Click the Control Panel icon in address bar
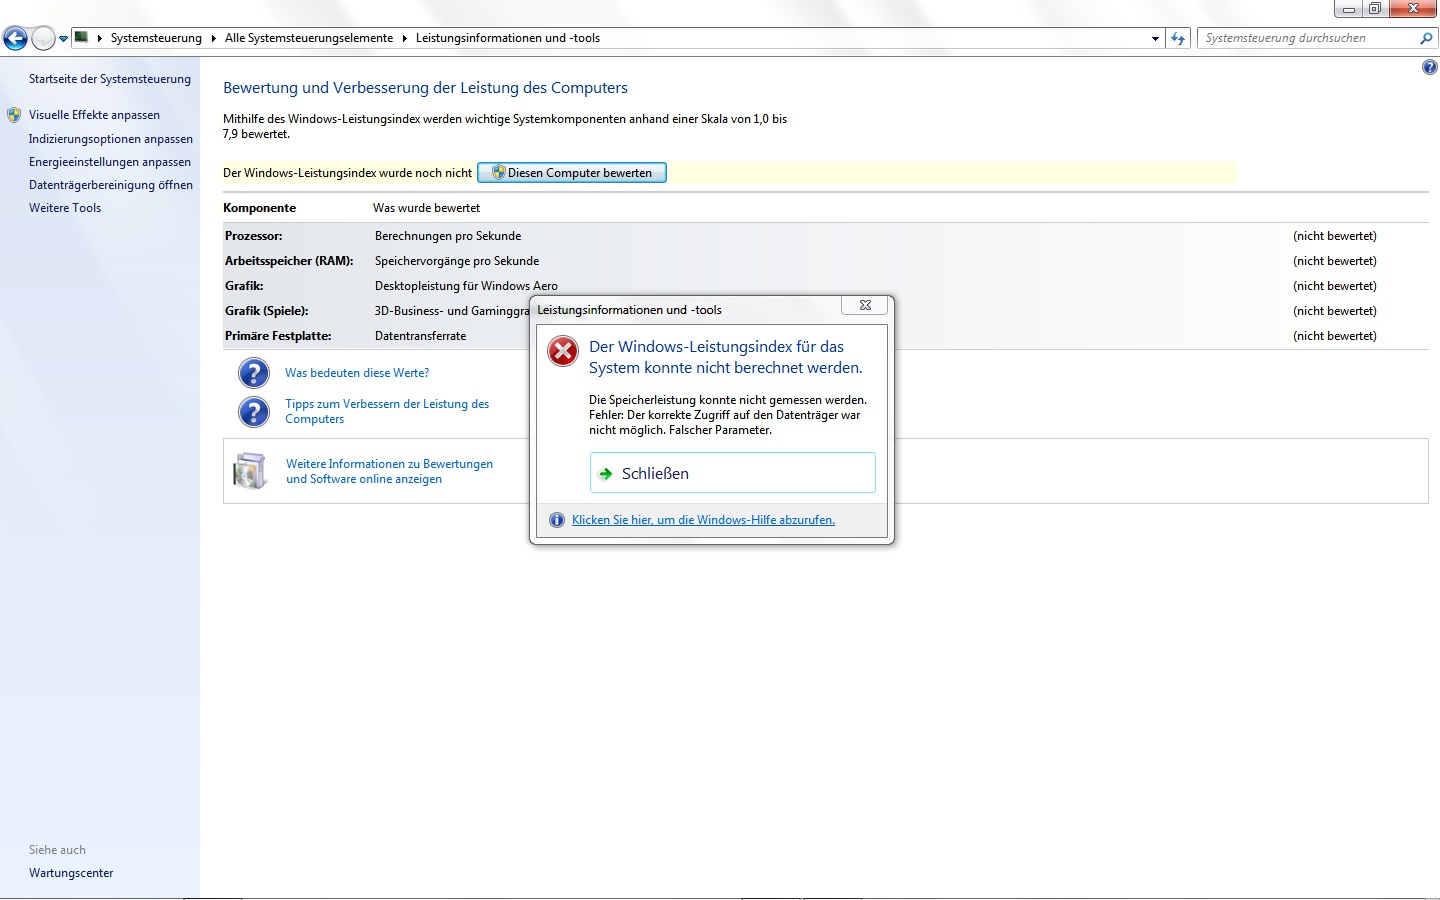This screenshot has height=900, width=1440. coord(82,38)
